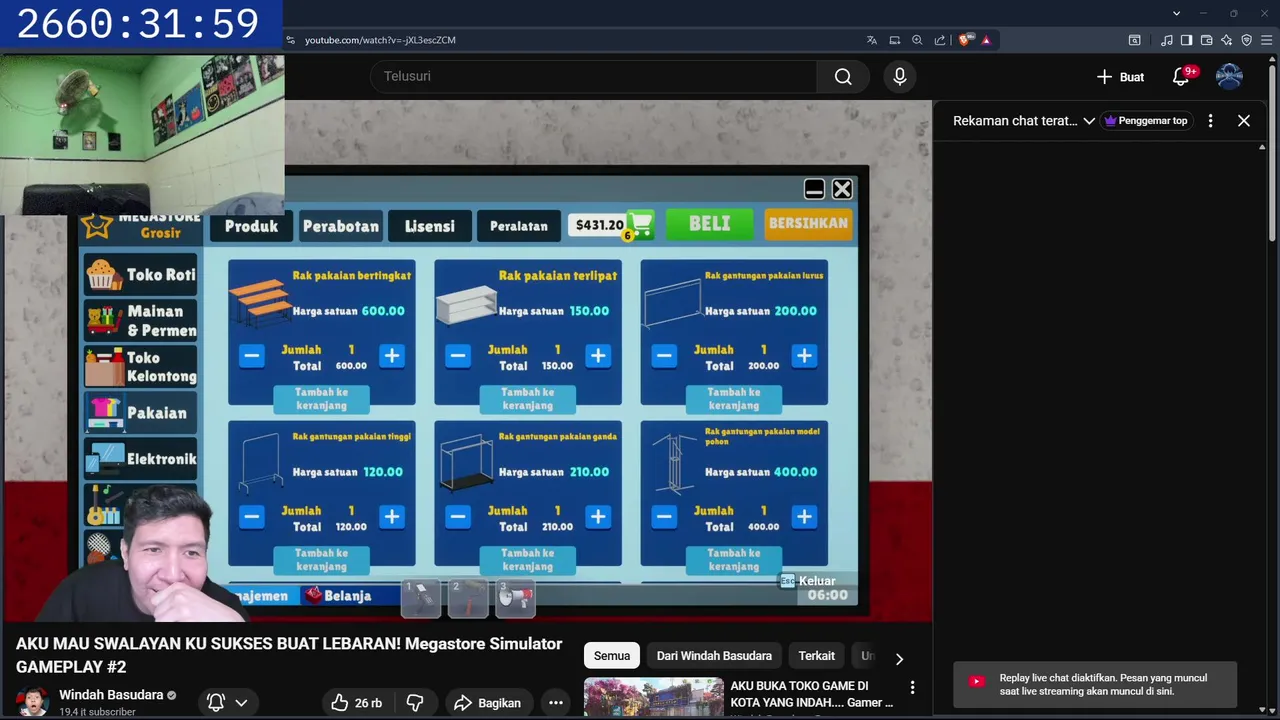
Task: Open live chat options three-dot menu
Action: (x=1210, y=121)
